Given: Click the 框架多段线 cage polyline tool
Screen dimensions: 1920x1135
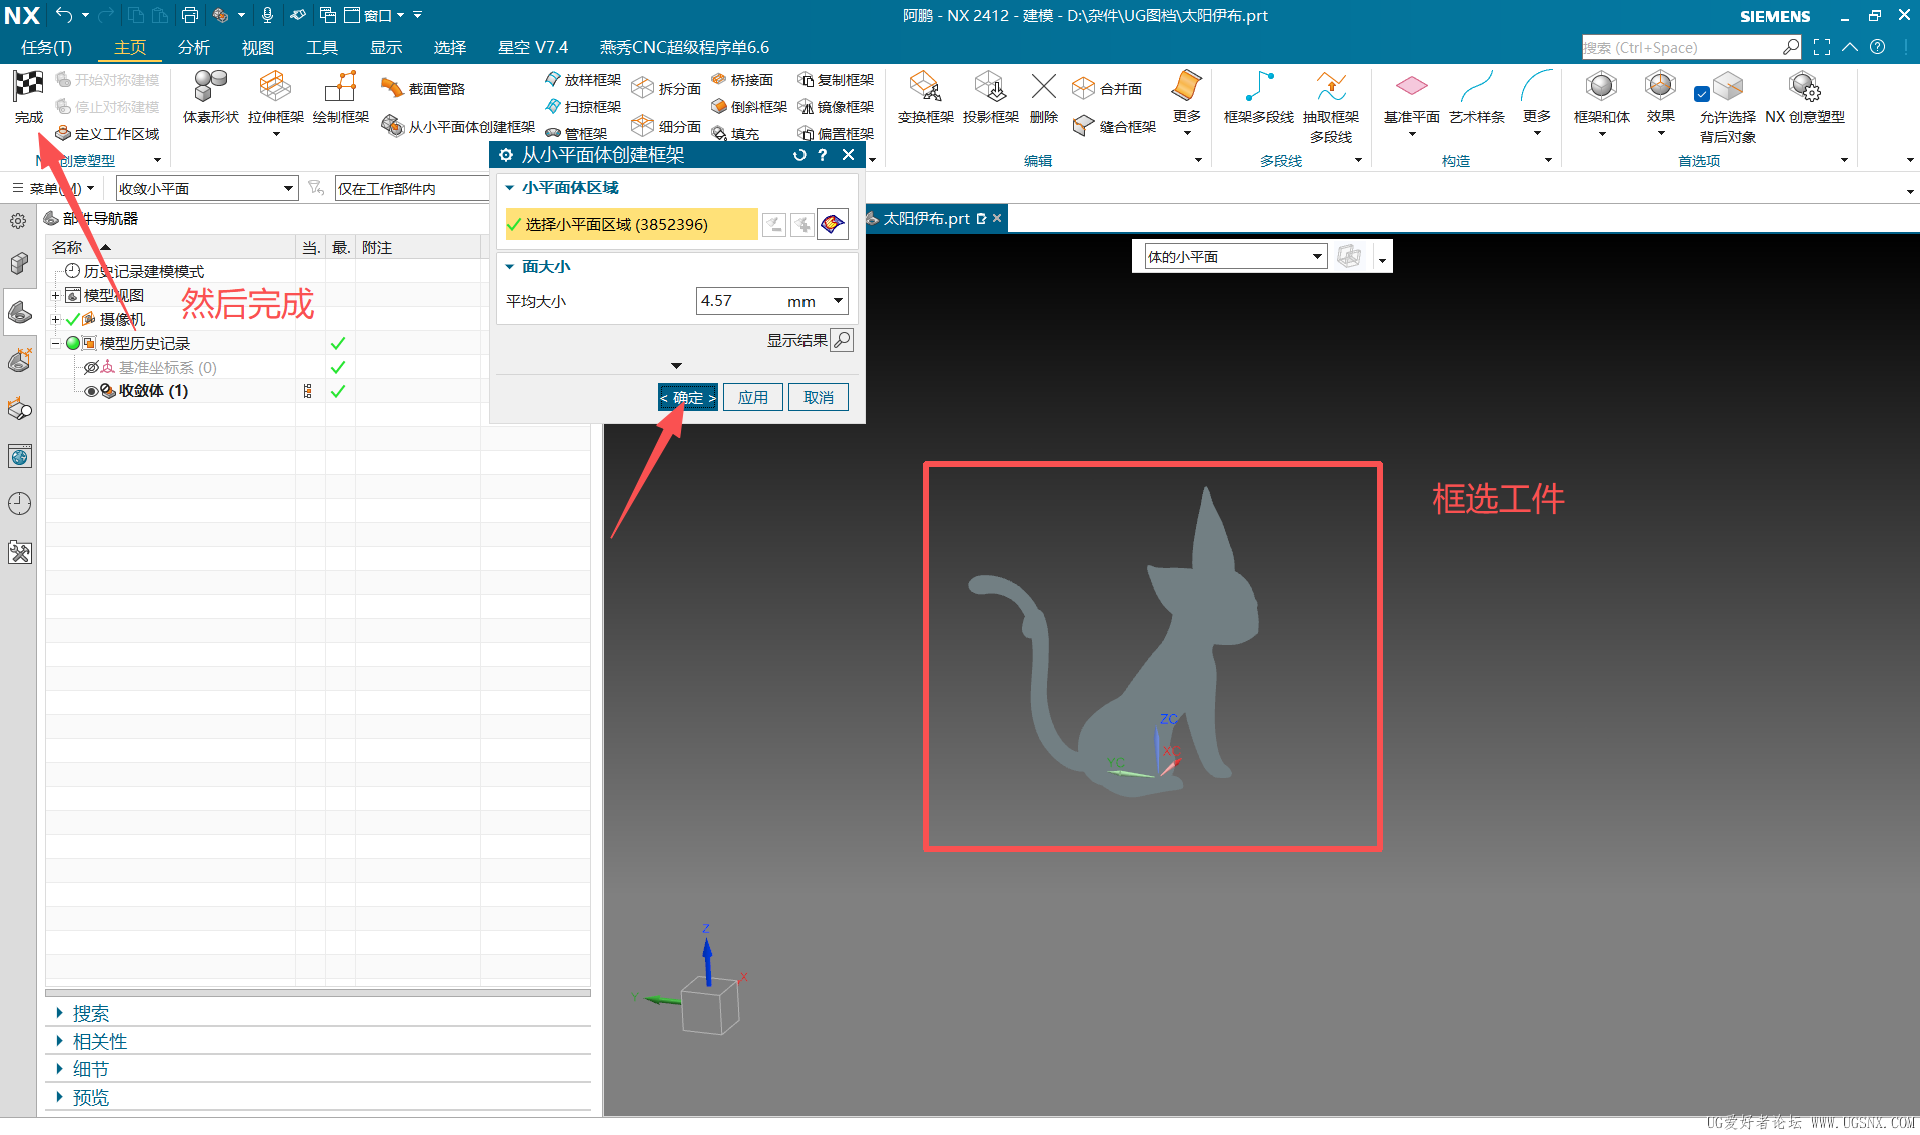Looking at the screenshot, I should coord(1258,97).
